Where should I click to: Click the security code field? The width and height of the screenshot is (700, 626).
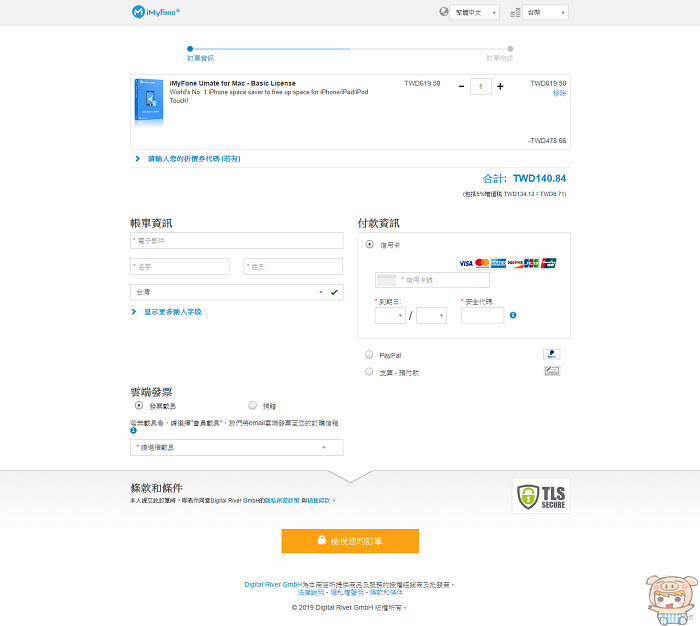pos(483,316)
